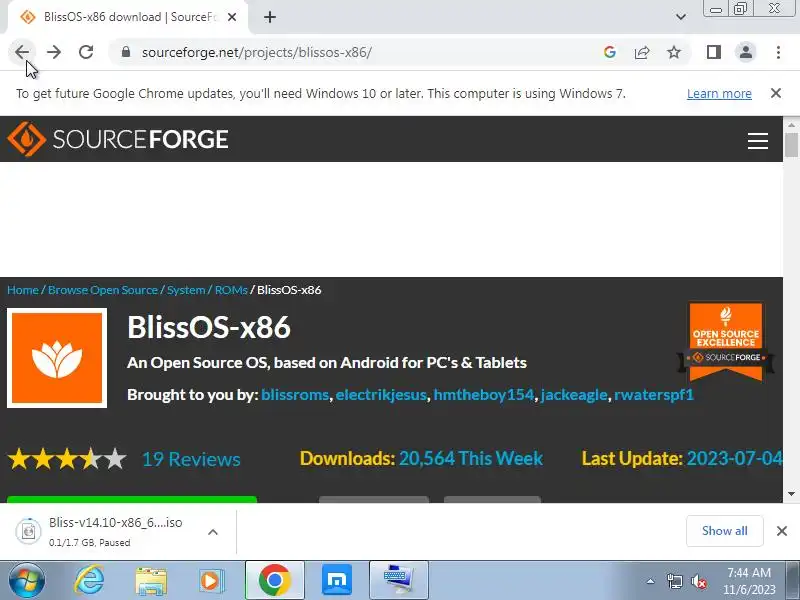Open Windows Explorer from taskbar
800x600 pixels.
(151, 580)
